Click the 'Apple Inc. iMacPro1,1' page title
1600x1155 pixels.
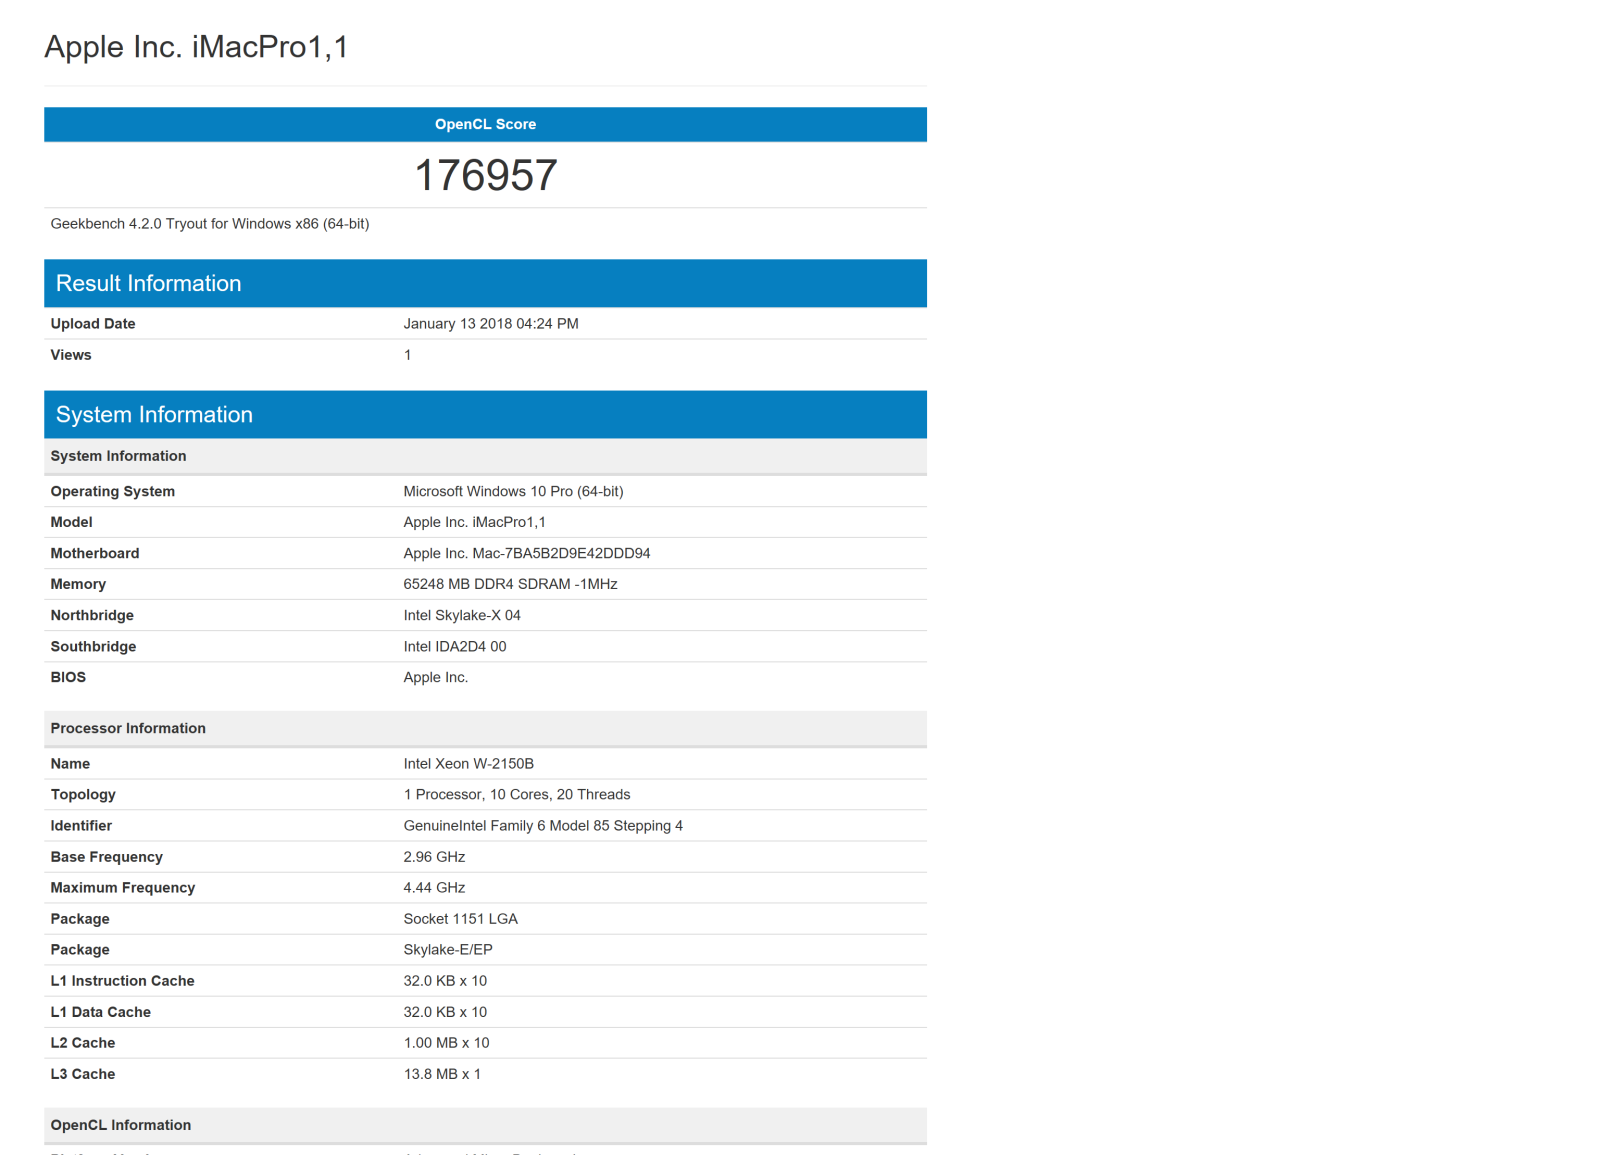coord(196,47)
